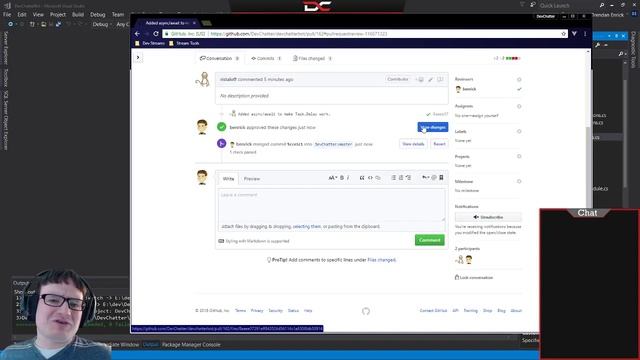Click the Unsubscribe notifications button
640x360 pixels.
tap(488, 217)
